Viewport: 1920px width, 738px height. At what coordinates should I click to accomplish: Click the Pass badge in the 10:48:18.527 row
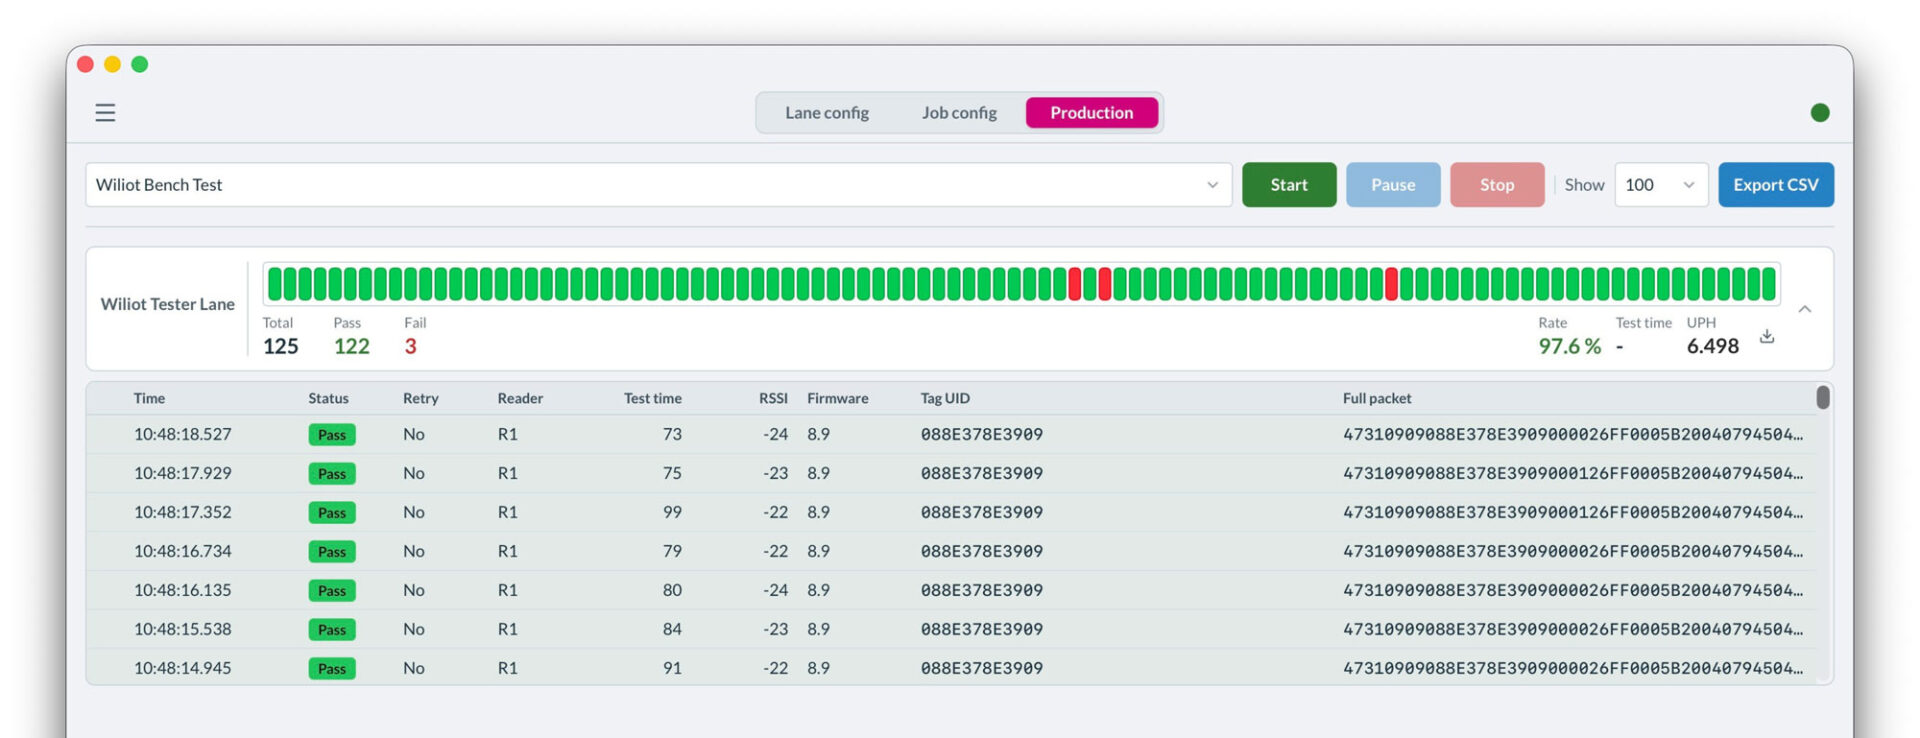[x=332, y=435]
